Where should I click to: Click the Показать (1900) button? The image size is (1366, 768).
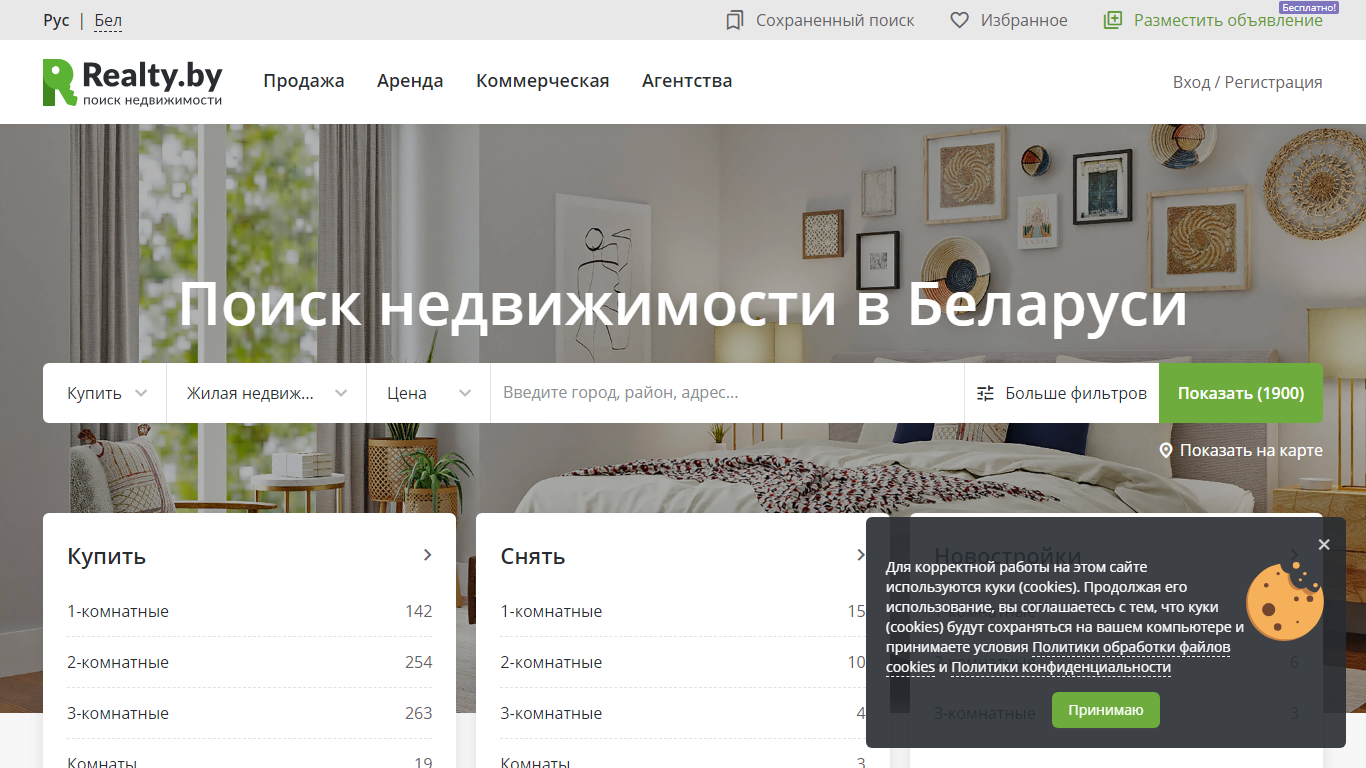1241,393
